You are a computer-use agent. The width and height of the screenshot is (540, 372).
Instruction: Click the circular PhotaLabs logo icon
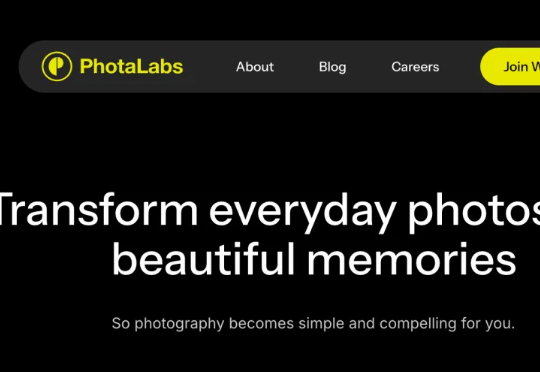click(x=57, y=66)
